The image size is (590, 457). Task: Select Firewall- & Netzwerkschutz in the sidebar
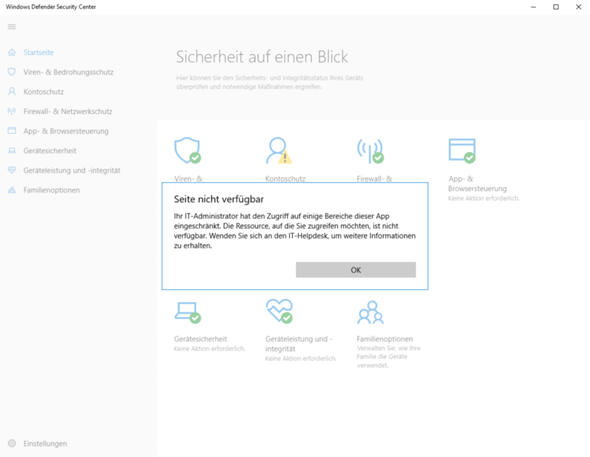(68, 111)
